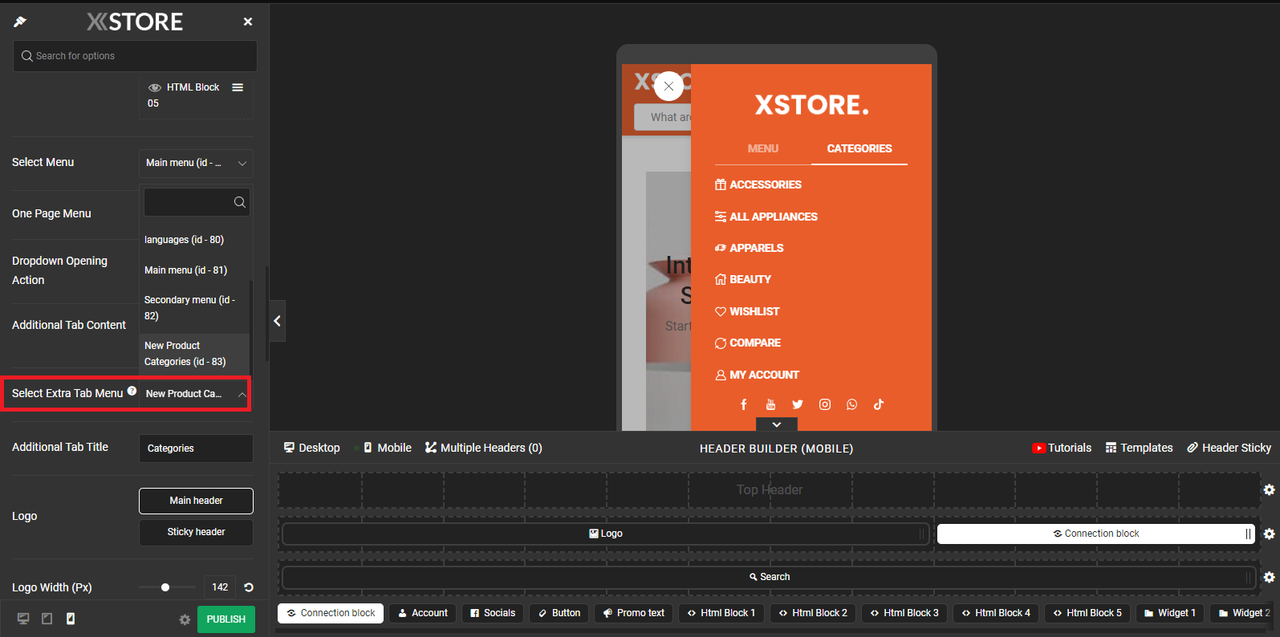Viewport: 1280px width, 637px height.
Task: Open Header Sticky settings
Action: point(1229,448)
